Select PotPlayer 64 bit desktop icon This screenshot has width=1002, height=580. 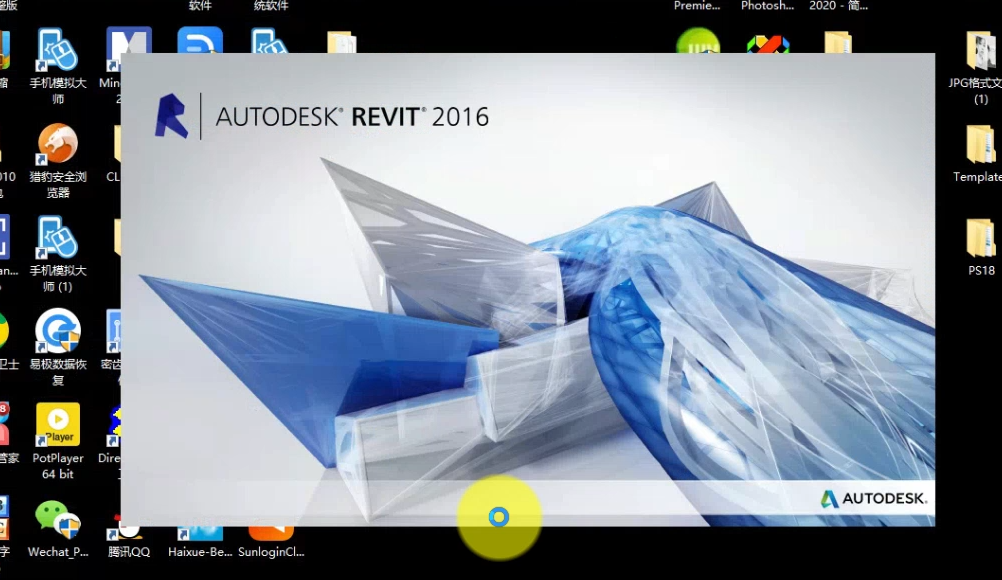click(x=58, y=441)
